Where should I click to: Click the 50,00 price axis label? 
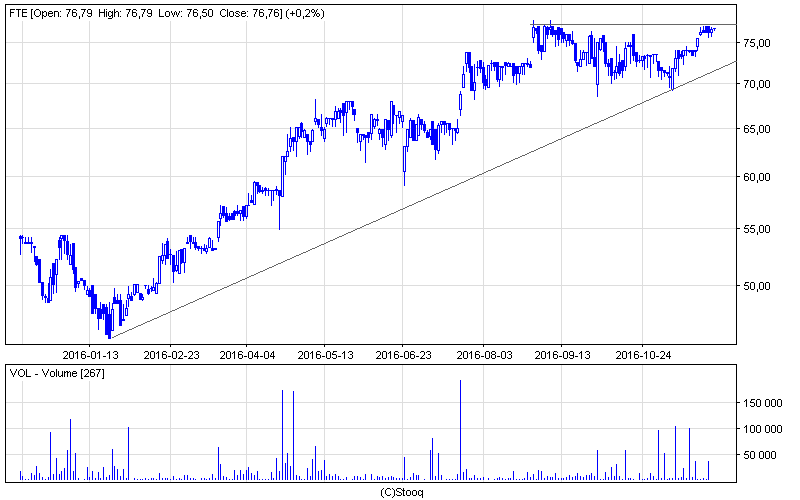(757, 286)
